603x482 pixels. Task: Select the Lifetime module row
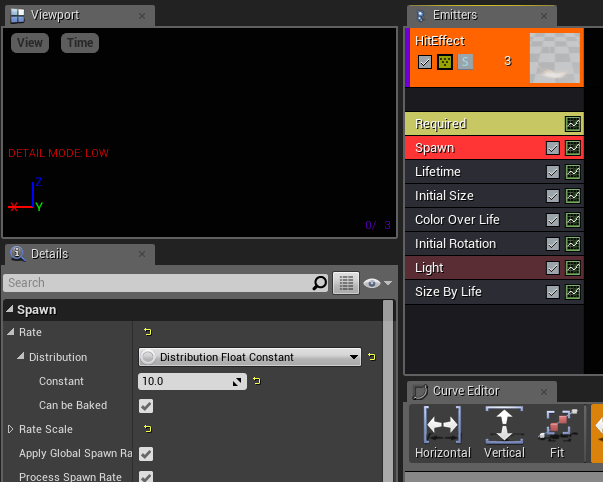[x=494, y=172]
